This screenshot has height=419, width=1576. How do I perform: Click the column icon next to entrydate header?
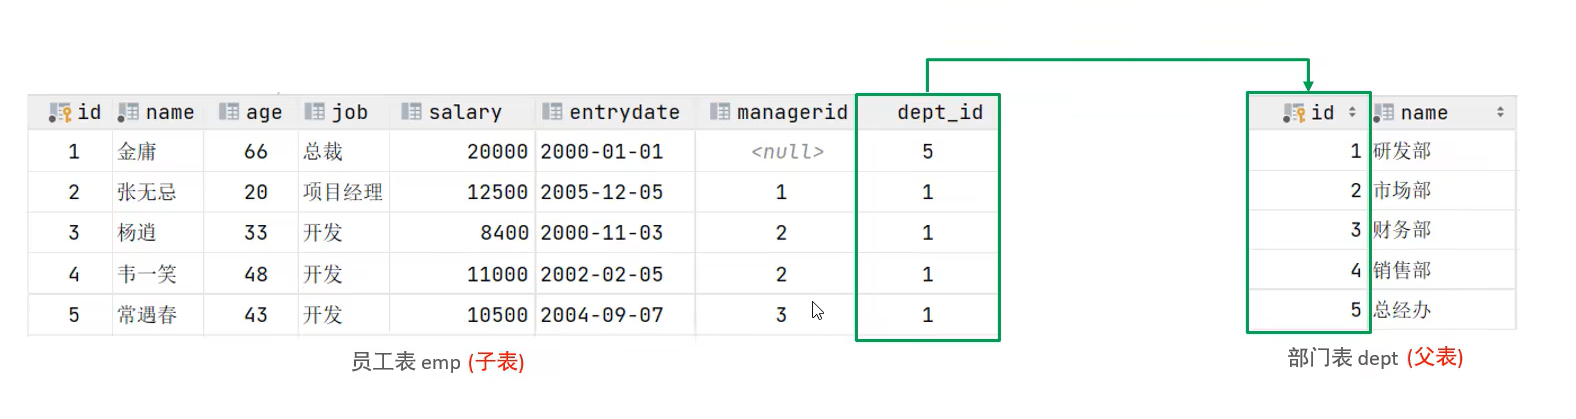click(x=552, y=112)
